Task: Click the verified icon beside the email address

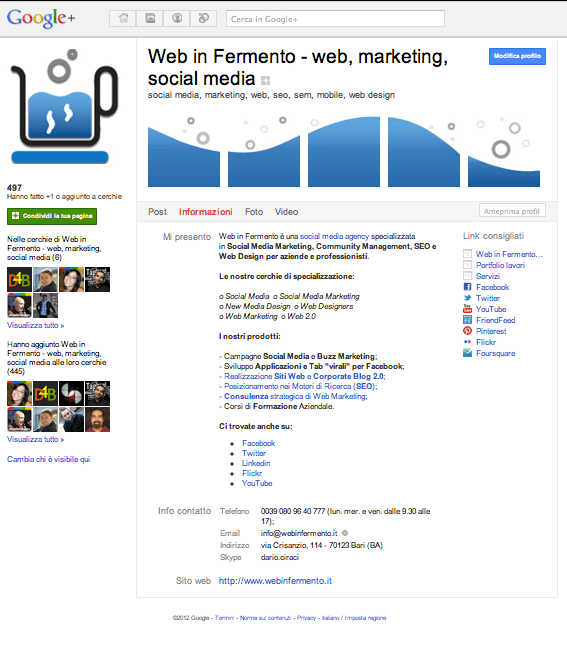Action: pos(345,533)
